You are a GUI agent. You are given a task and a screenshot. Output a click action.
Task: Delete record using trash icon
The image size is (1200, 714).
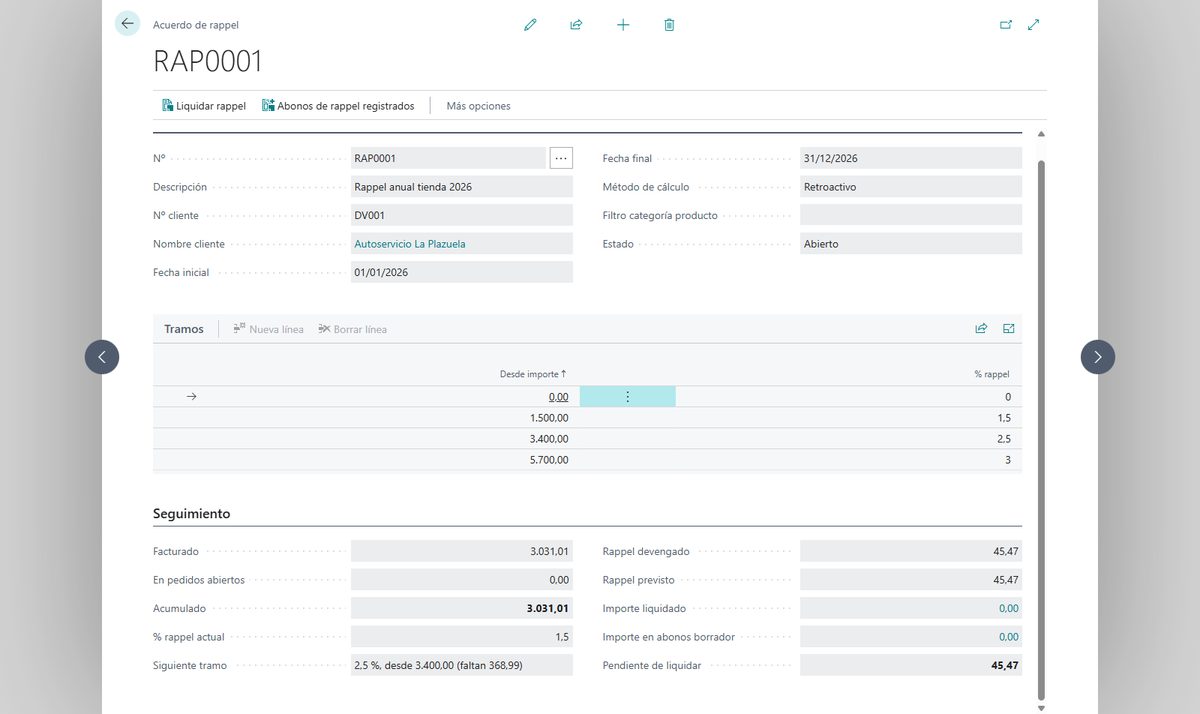[669, 25]
